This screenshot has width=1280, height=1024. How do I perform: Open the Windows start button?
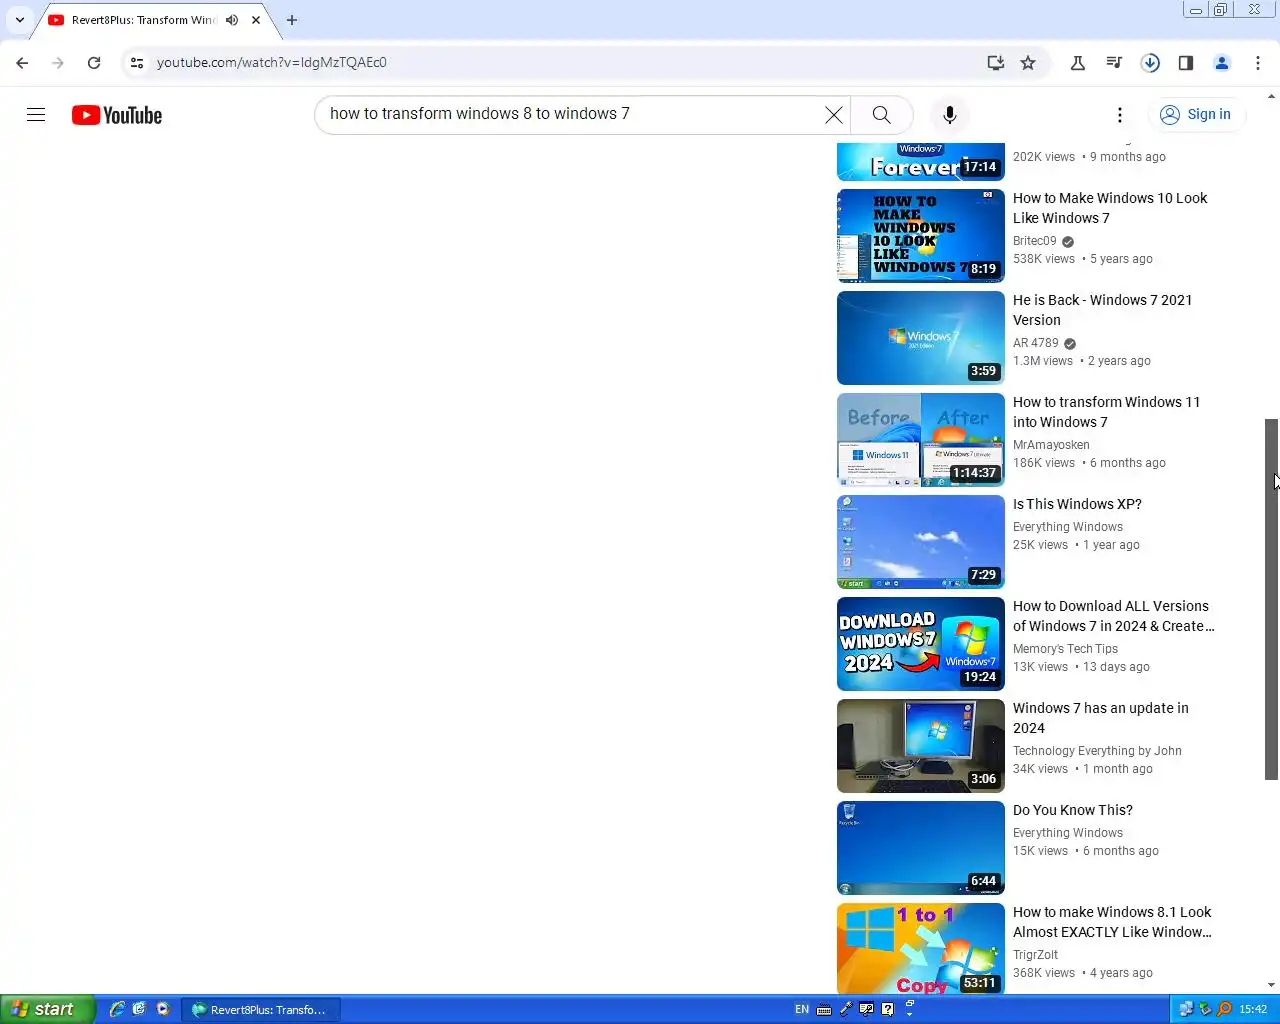[x=47, y=1009]
